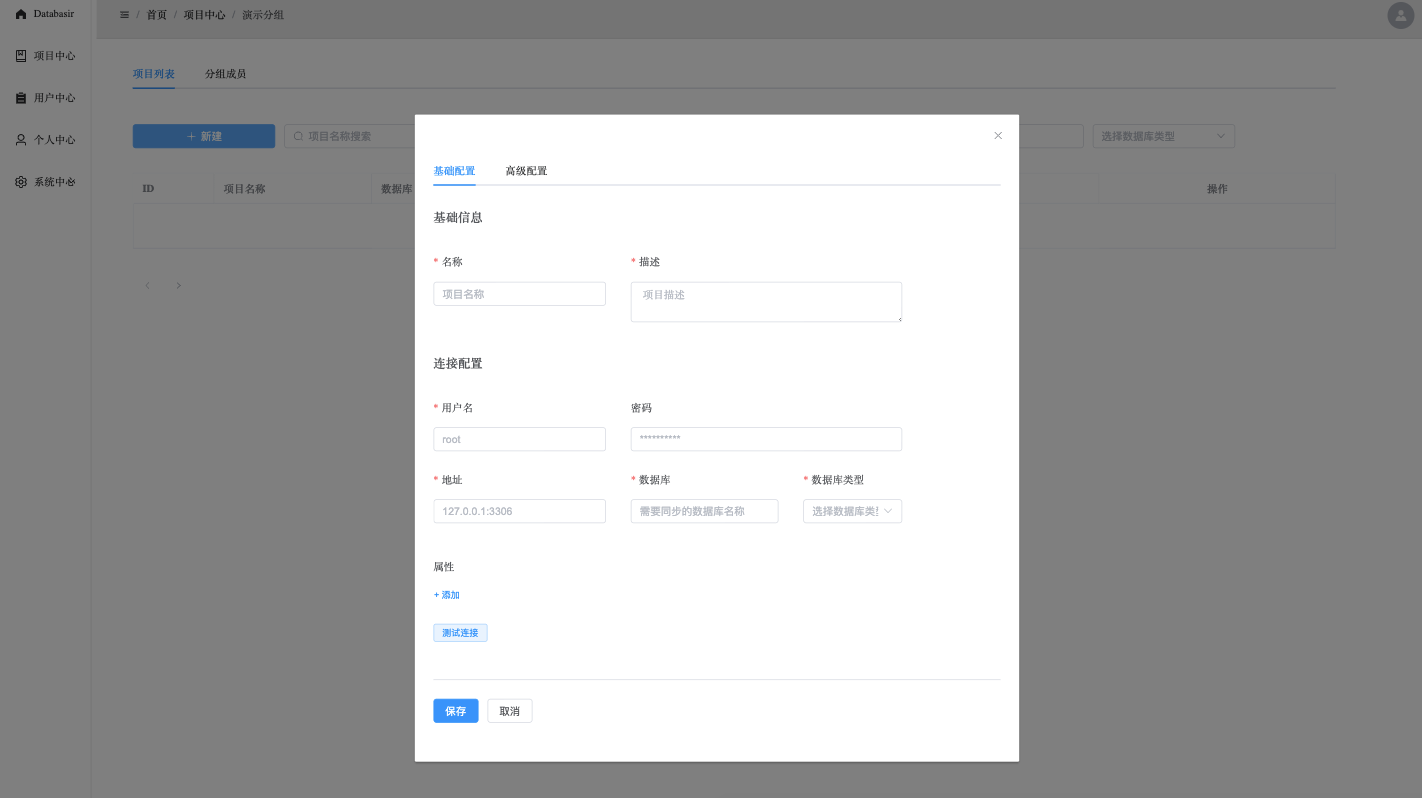Click the 项目中心 breadcrumb
This screenshot has width=1422, height=798.
pyautogui.click(x=204, y=15)
